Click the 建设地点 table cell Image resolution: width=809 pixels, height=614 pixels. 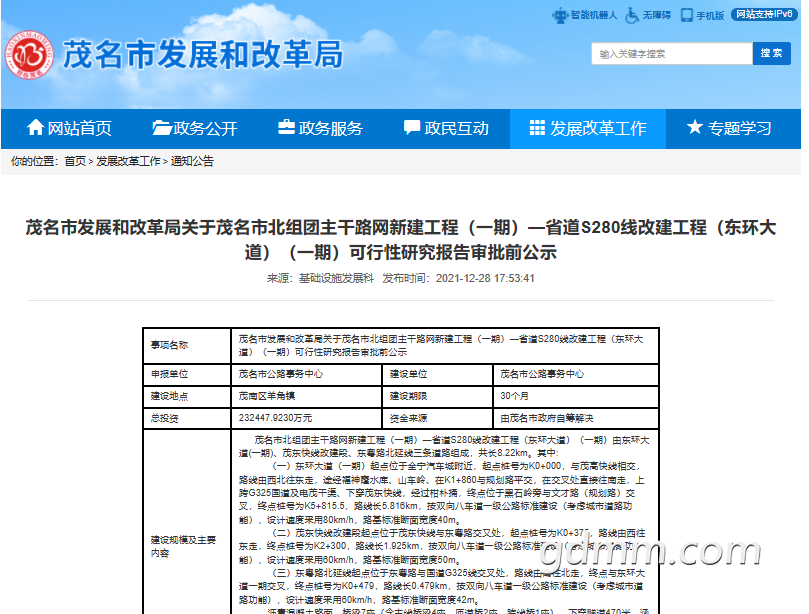[x=187, y=396]
